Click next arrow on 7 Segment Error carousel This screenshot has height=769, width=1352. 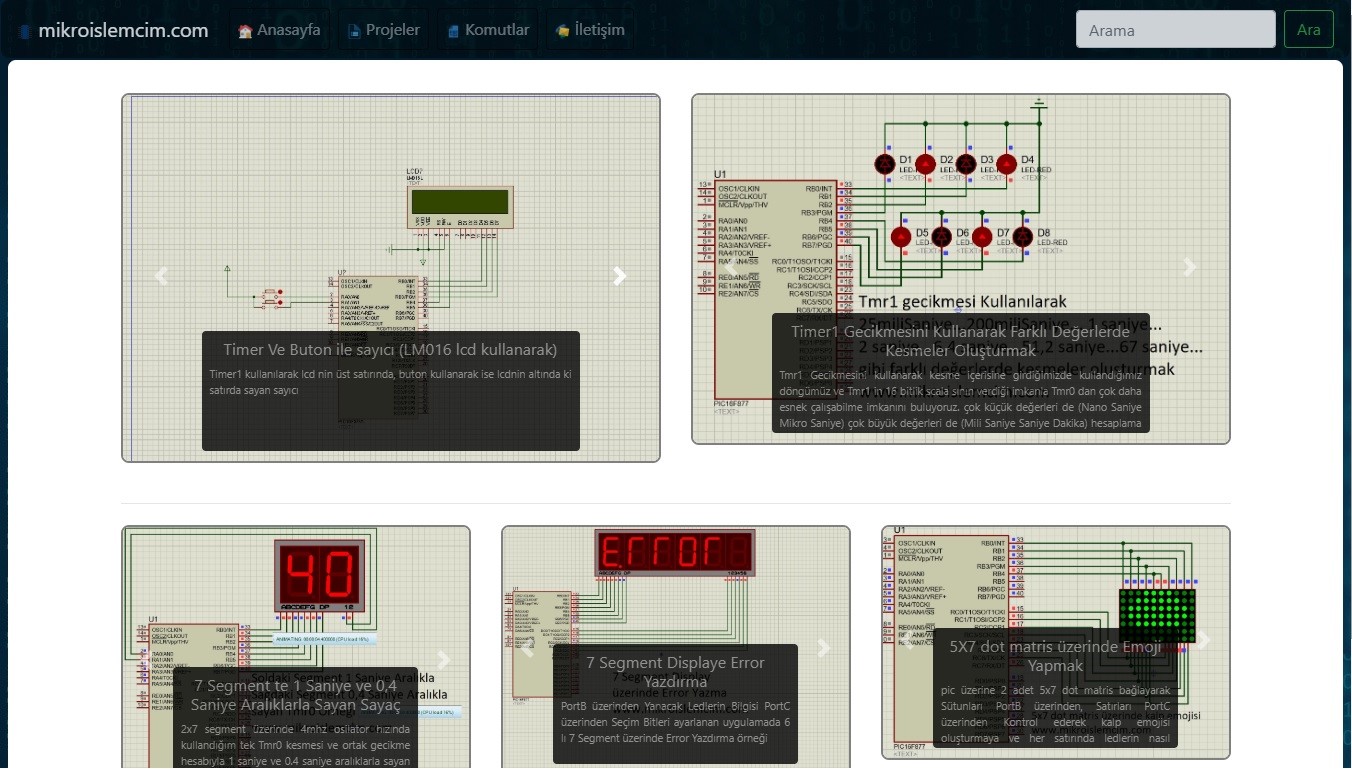(824, 648)
